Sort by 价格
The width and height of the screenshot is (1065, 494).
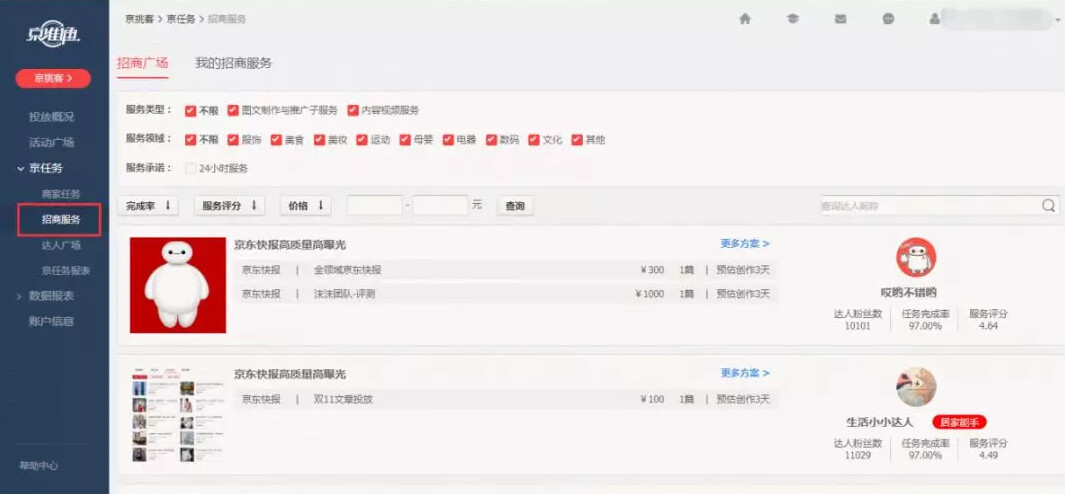(305, 205)
